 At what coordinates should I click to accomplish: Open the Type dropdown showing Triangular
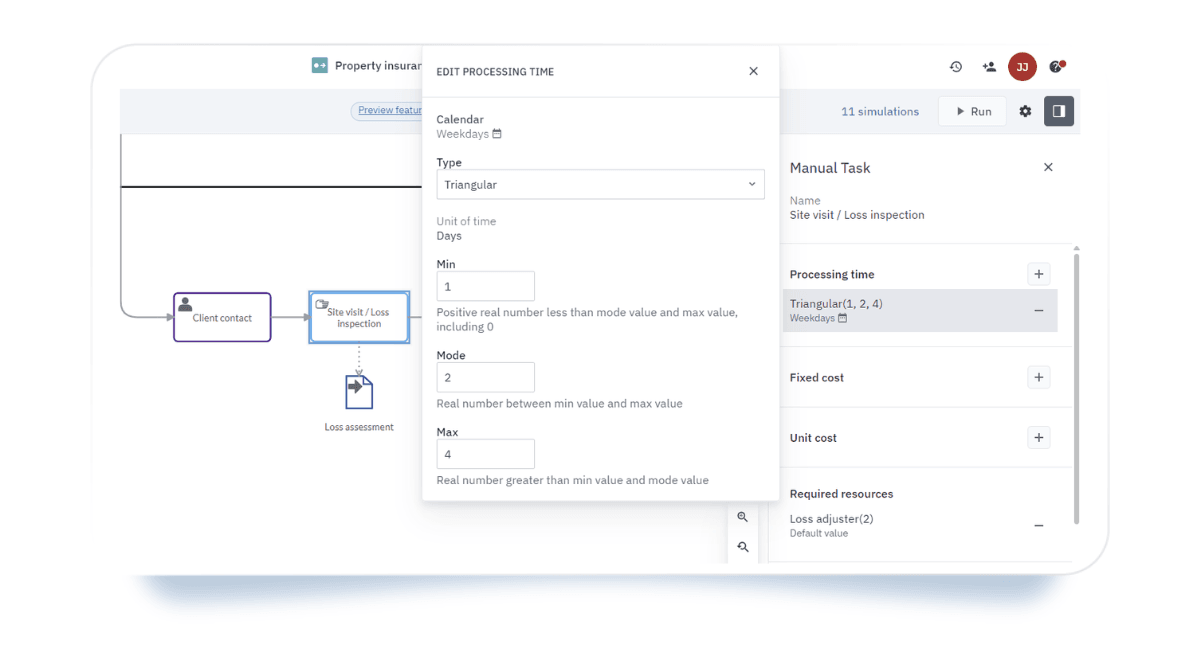[600, 185]
